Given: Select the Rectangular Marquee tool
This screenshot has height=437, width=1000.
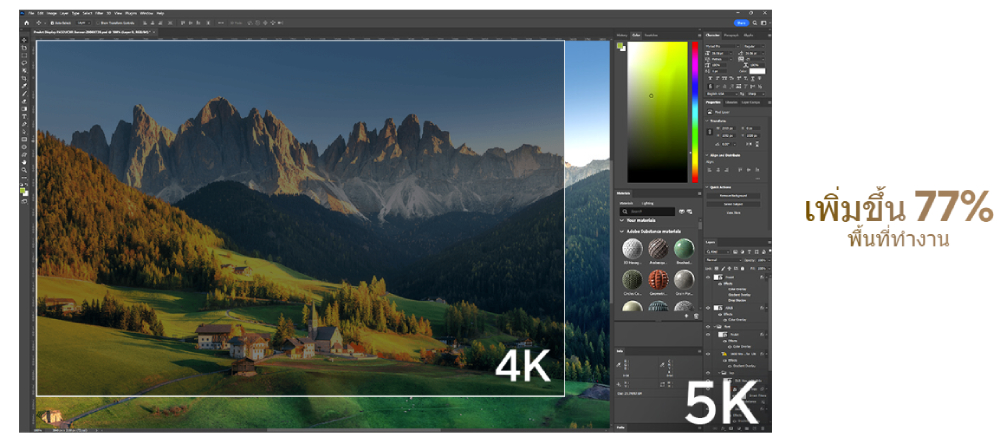Looking at the screenshot, I should pos(24,56).
